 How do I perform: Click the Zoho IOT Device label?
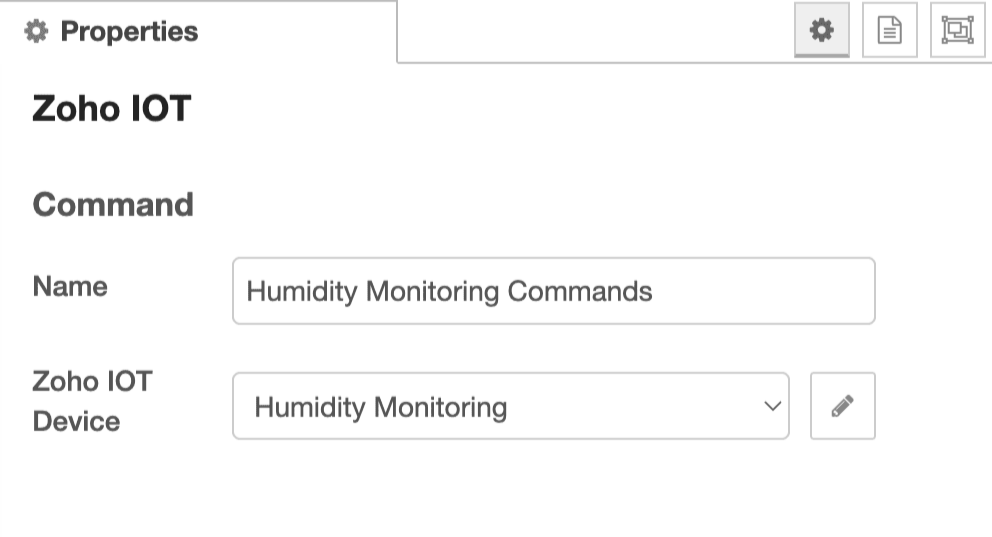(x=92, y=401)
